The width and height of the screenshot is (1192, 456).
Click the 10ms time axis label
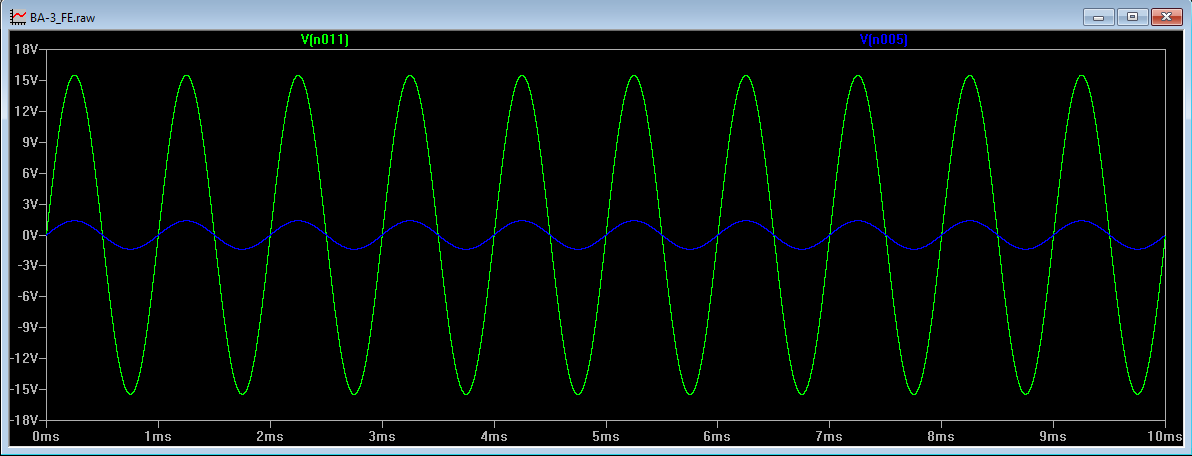(x=1165, y=436)
